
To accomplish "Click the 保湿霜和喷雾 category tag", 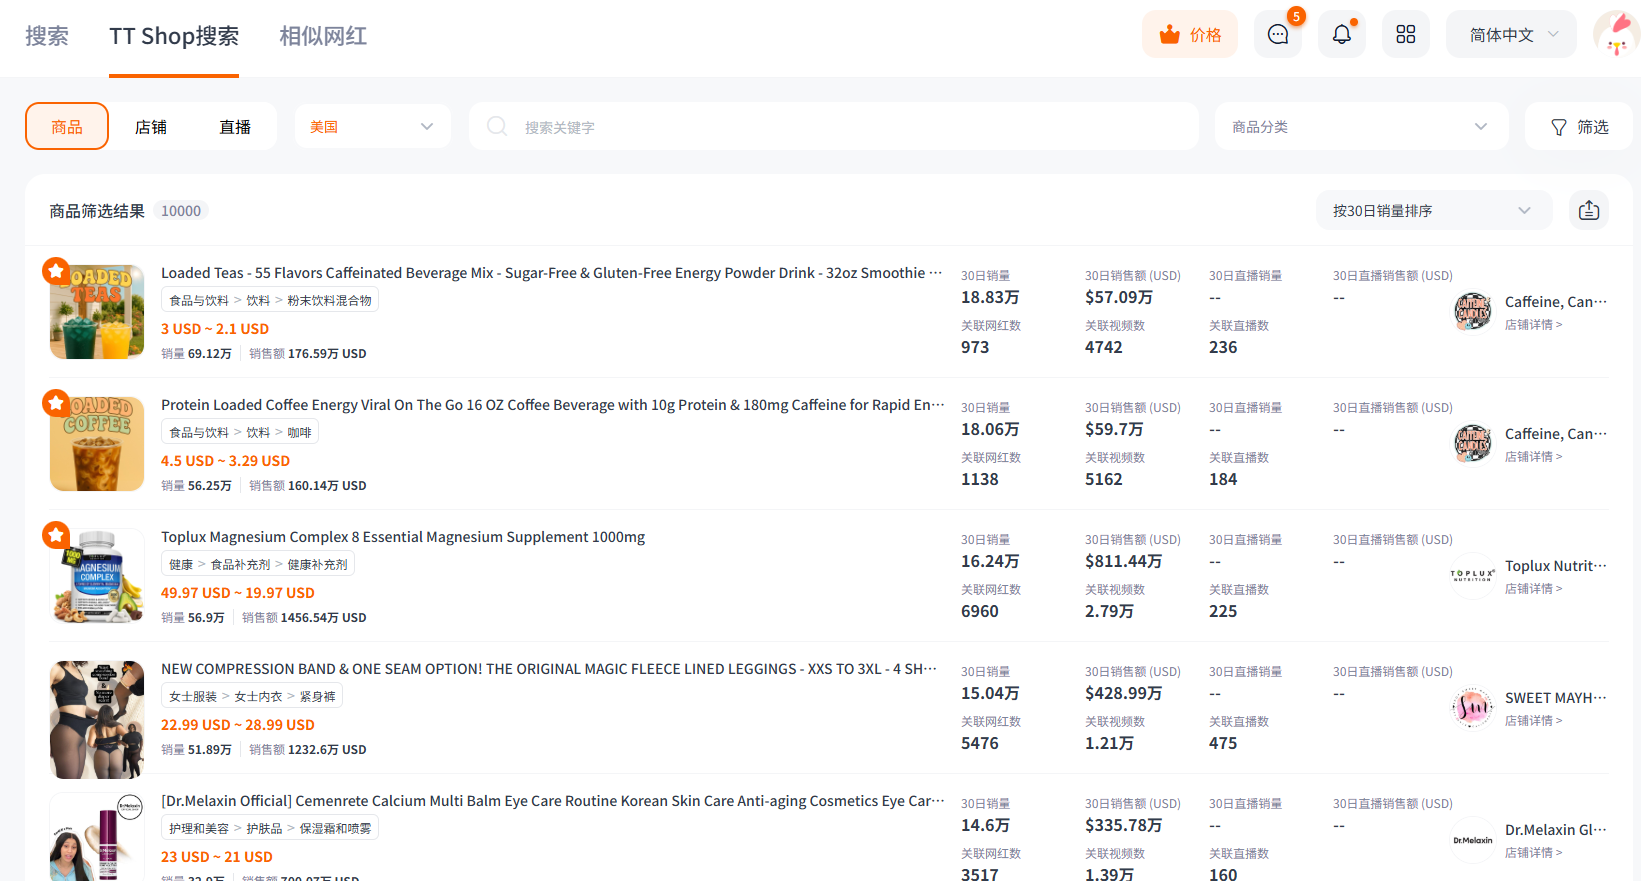I will point(335,828).
